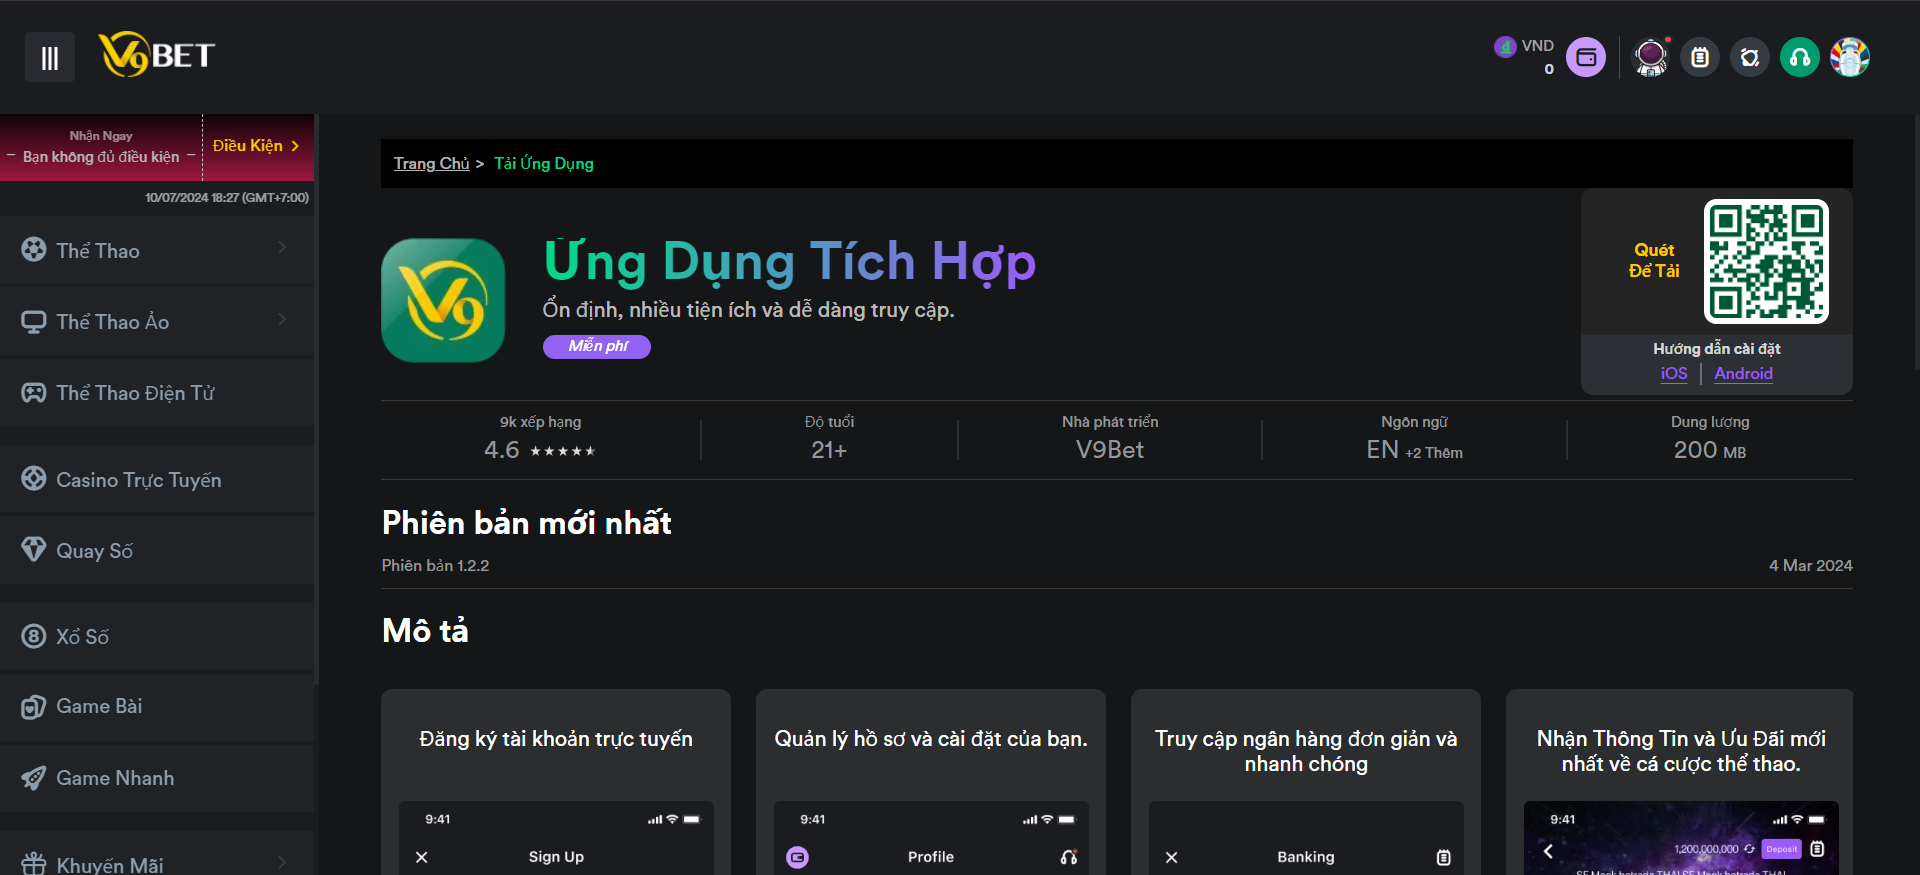Click the Phiên bản 1.2.2 text
1920x875 pixels.
pos(435,565)
